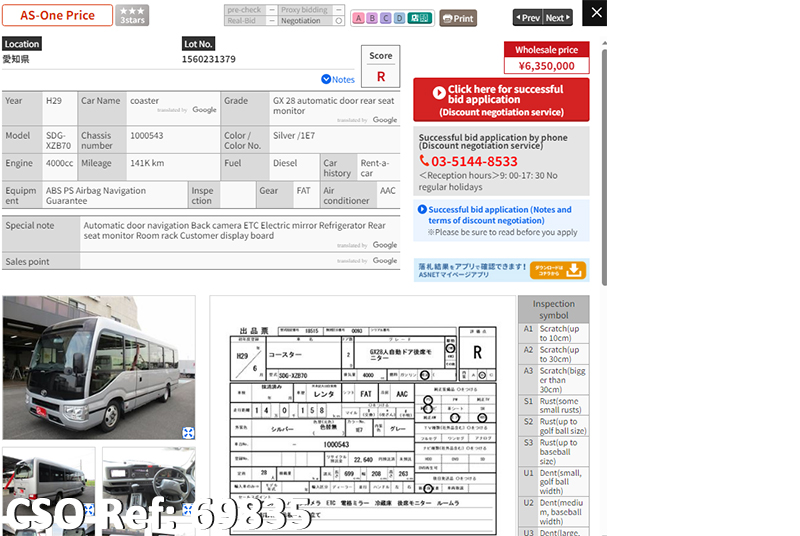Click the D grade badge icon
The width and height of the screenshot is (800, 536).
click(399, 18)
